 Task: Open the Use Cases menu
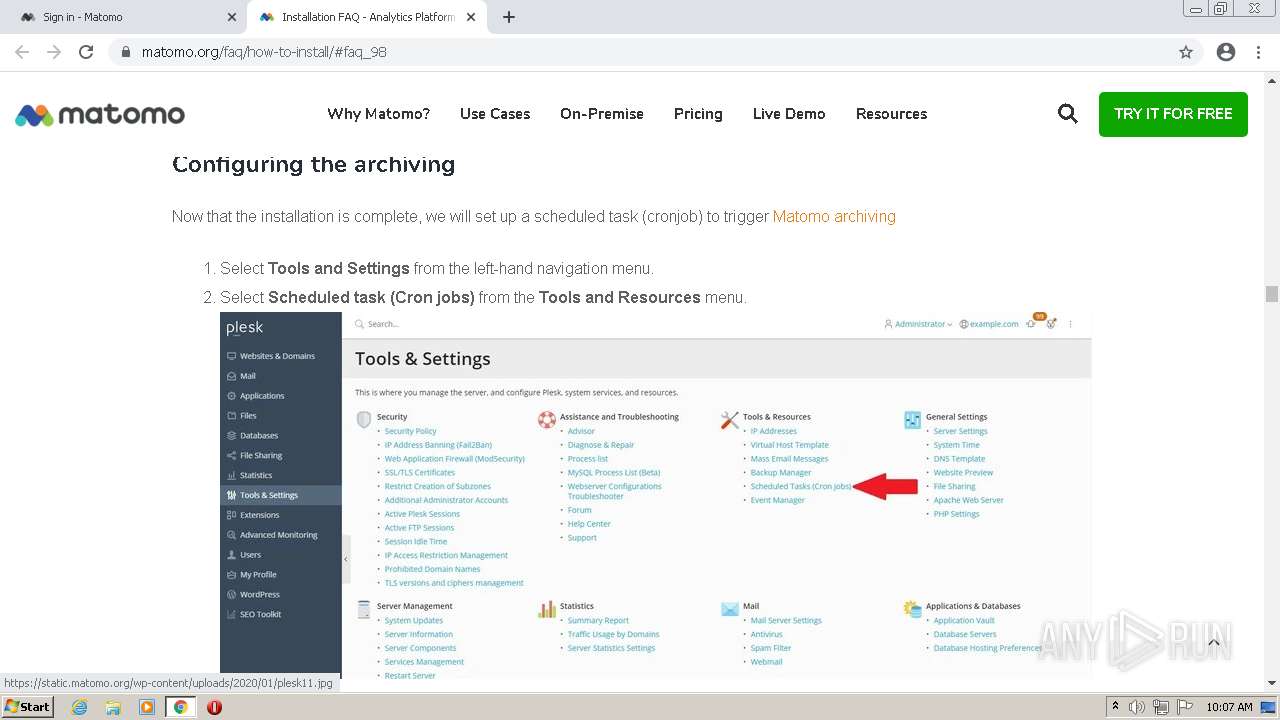pos(495,114)
